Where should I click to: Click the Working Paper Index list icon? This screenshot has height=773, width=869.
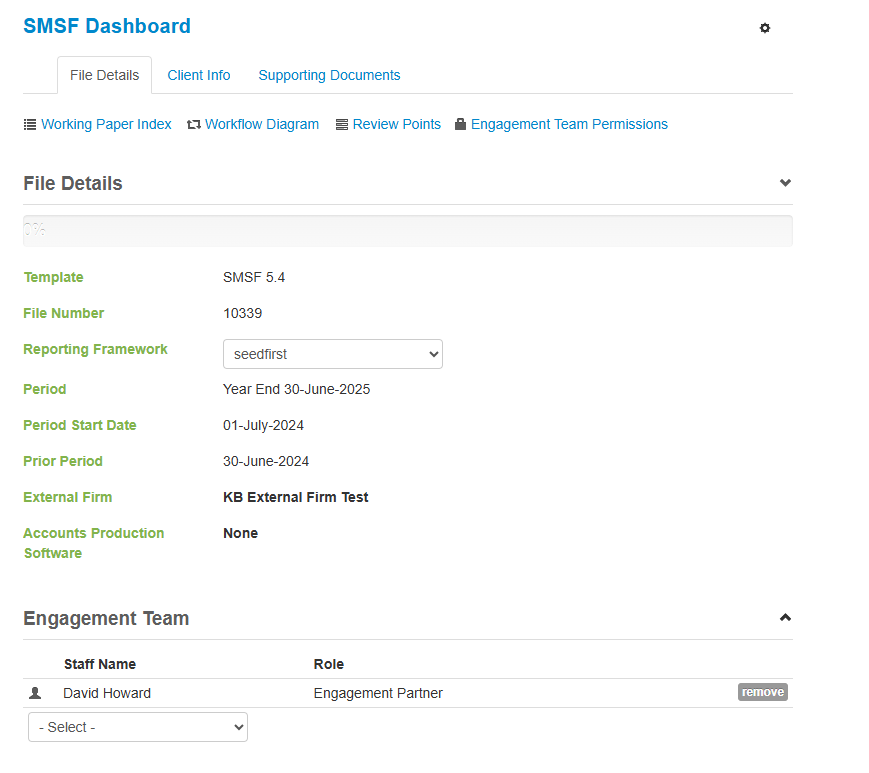pyautogui.click(x=30, y=124)
